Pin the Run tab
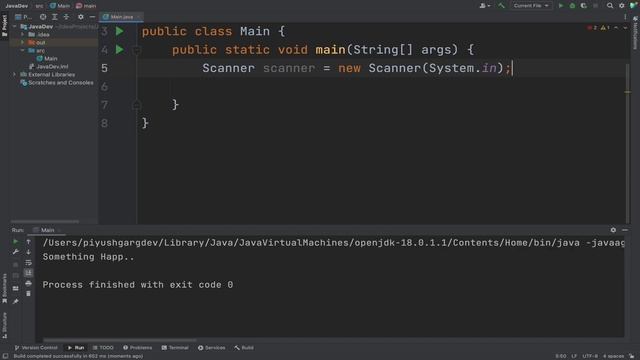 16,302
